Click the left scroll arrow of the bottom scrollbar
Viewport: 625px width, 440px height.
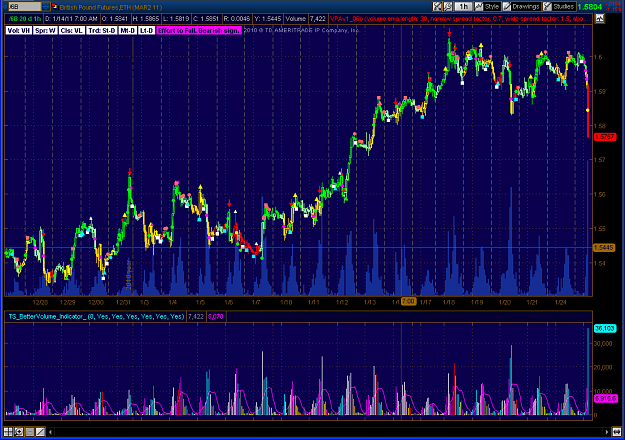pyautogui.click(x=50, y=432)
